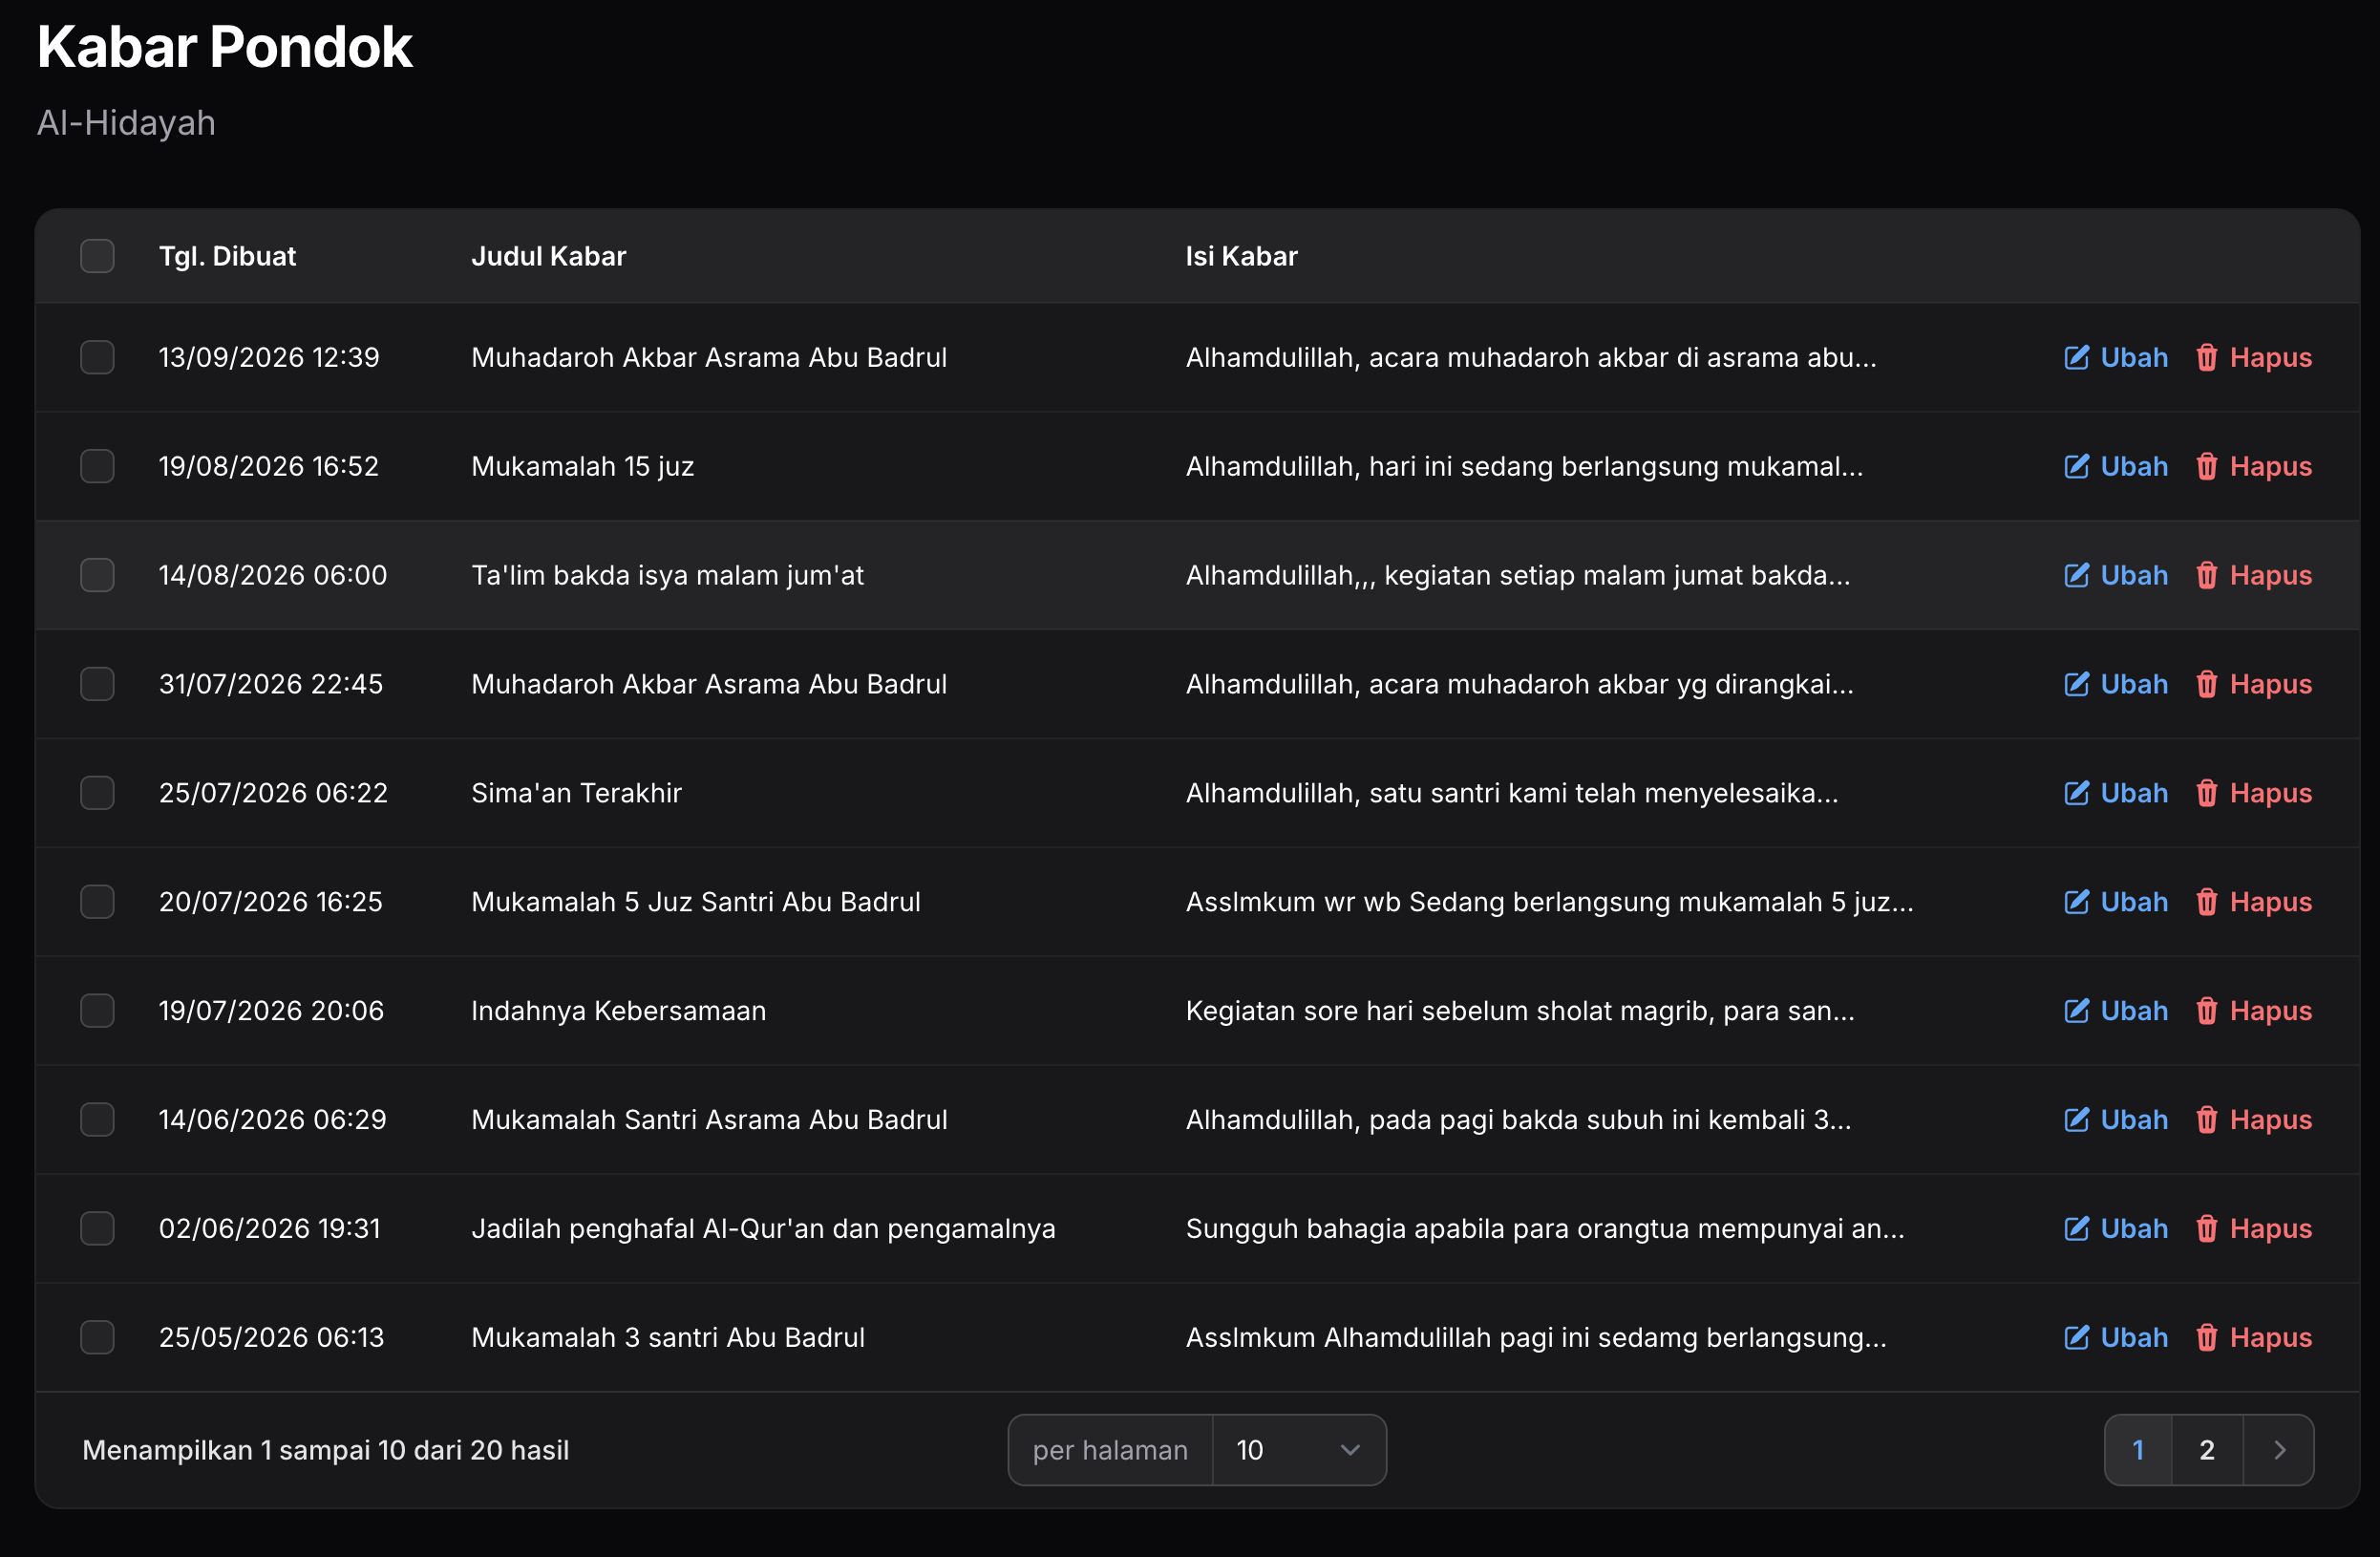Click trash icon for Jadilah penghafal Al-Qur'an row
Viewport: 2380px width, 1557px height.
pos(2206,1229)
